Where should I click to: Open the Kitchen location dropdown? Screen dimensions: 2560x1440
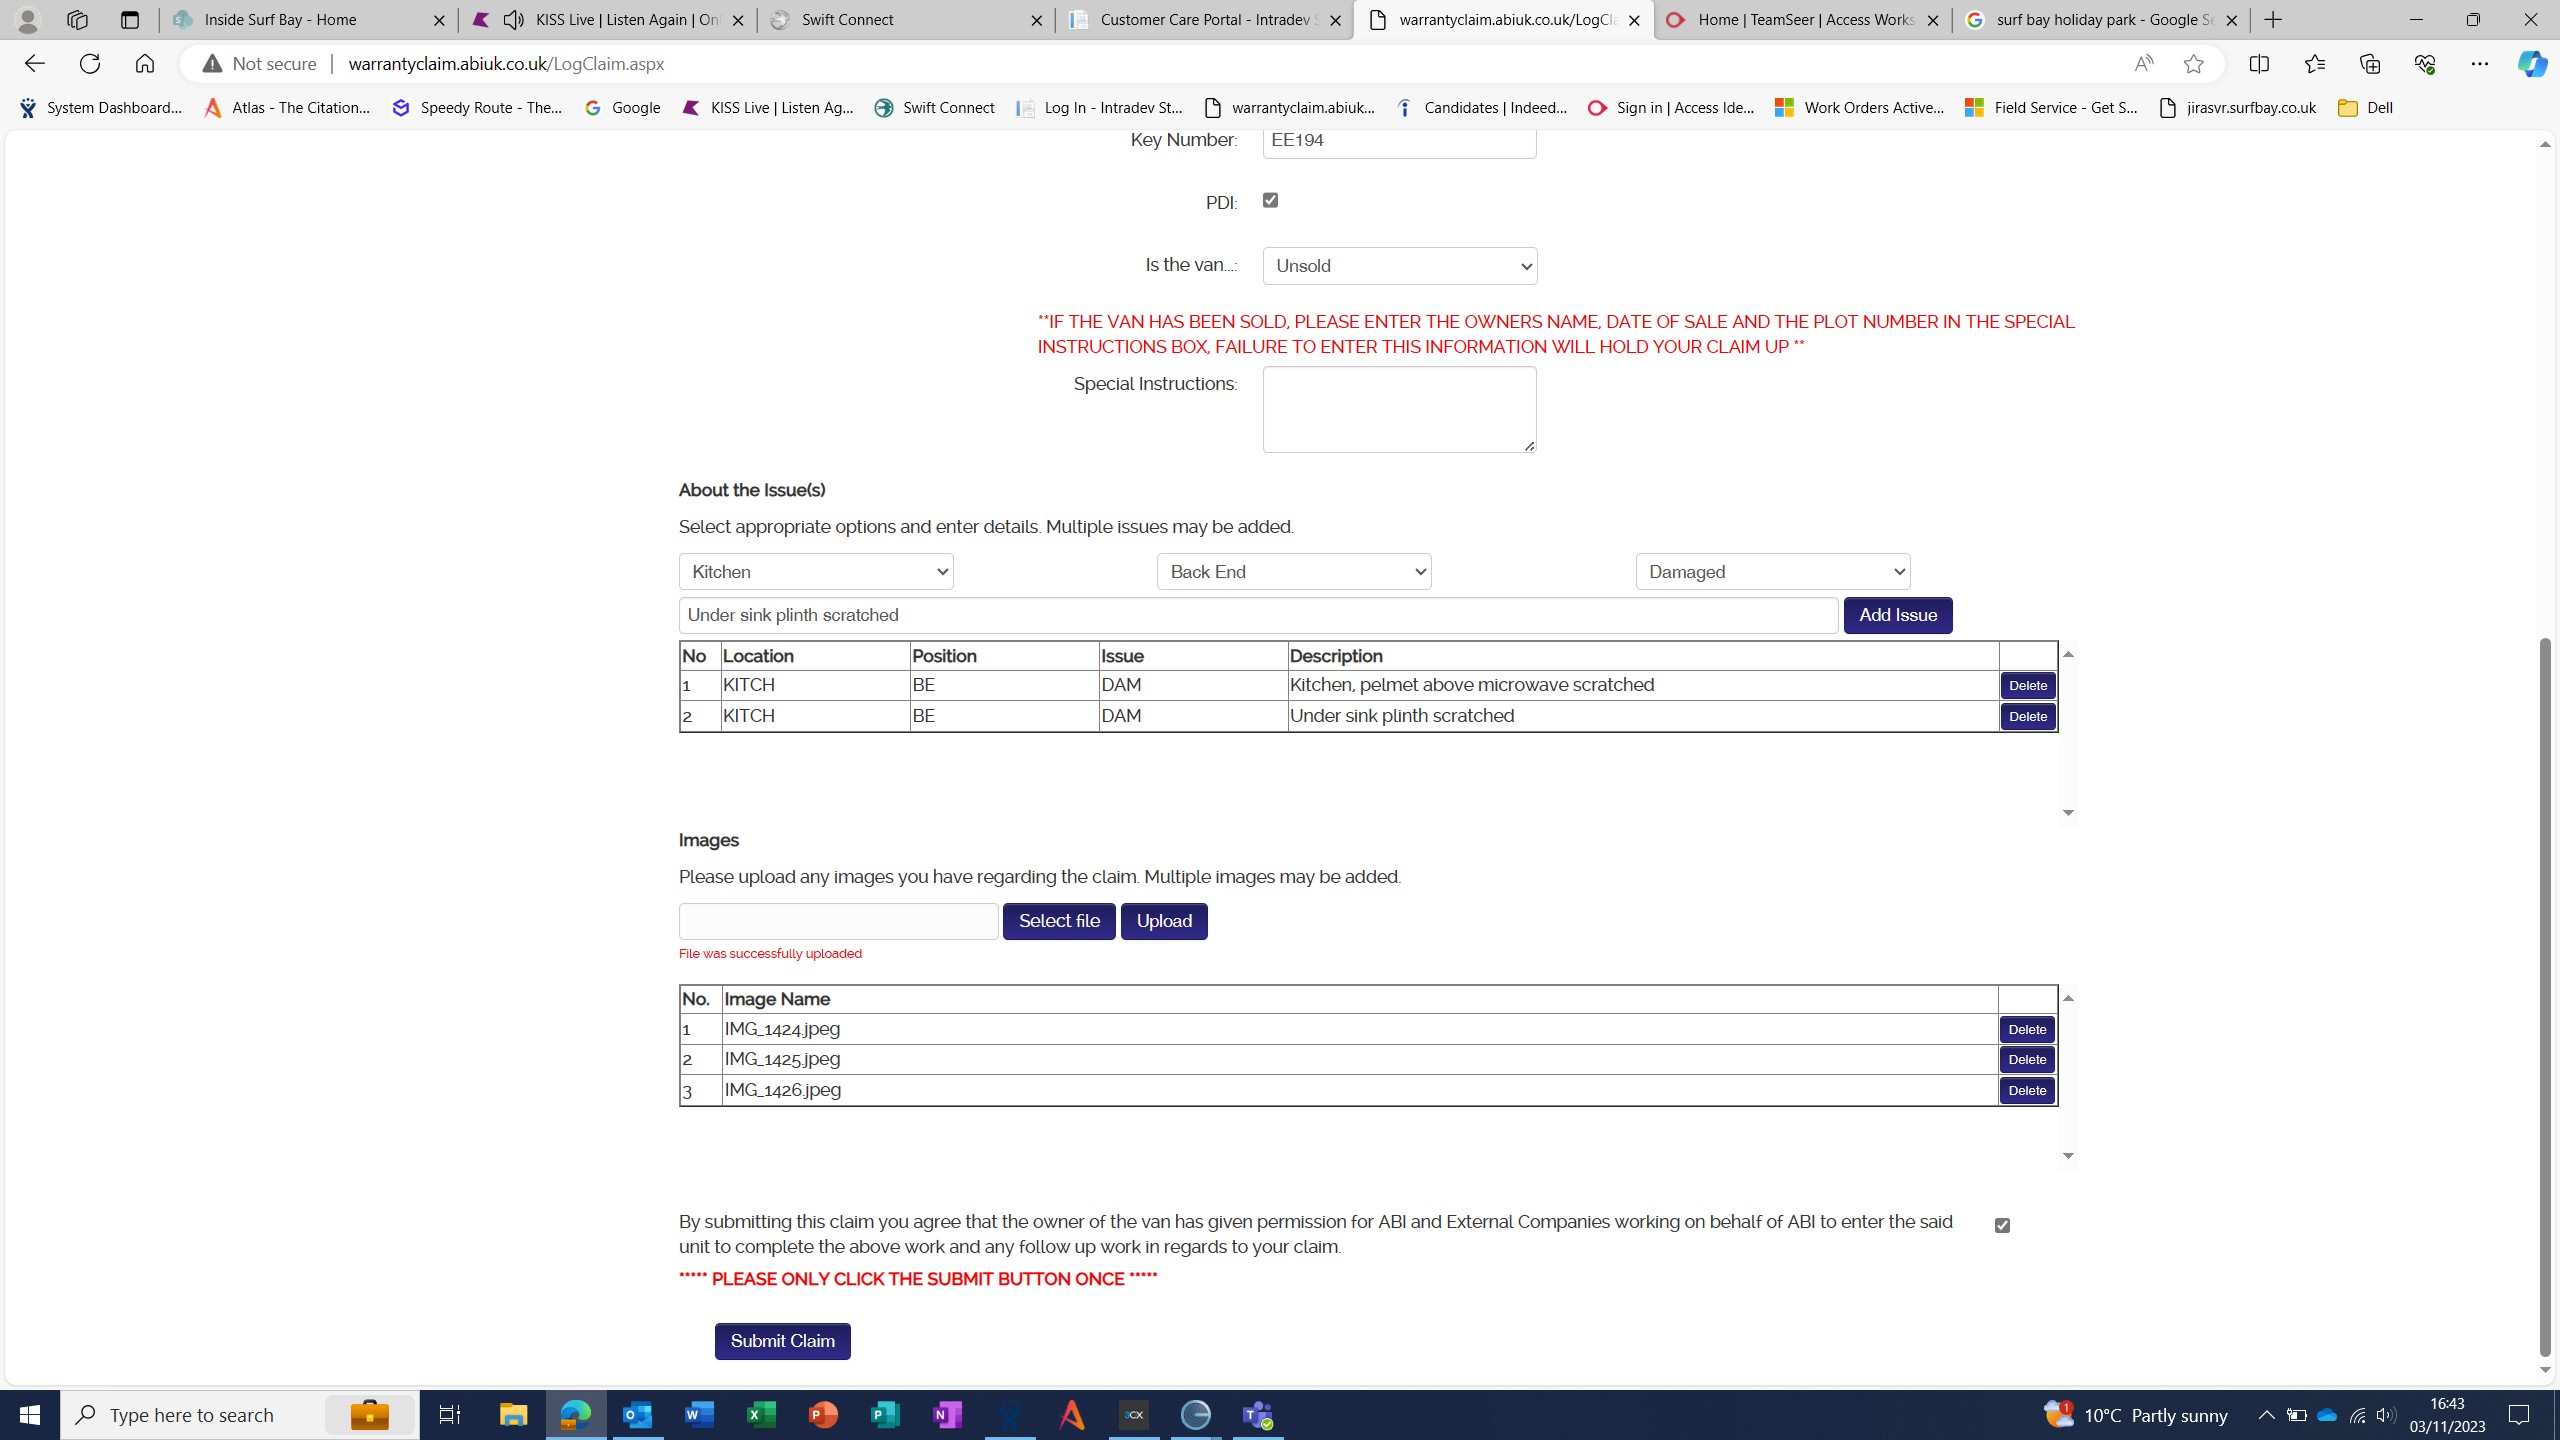816,572
